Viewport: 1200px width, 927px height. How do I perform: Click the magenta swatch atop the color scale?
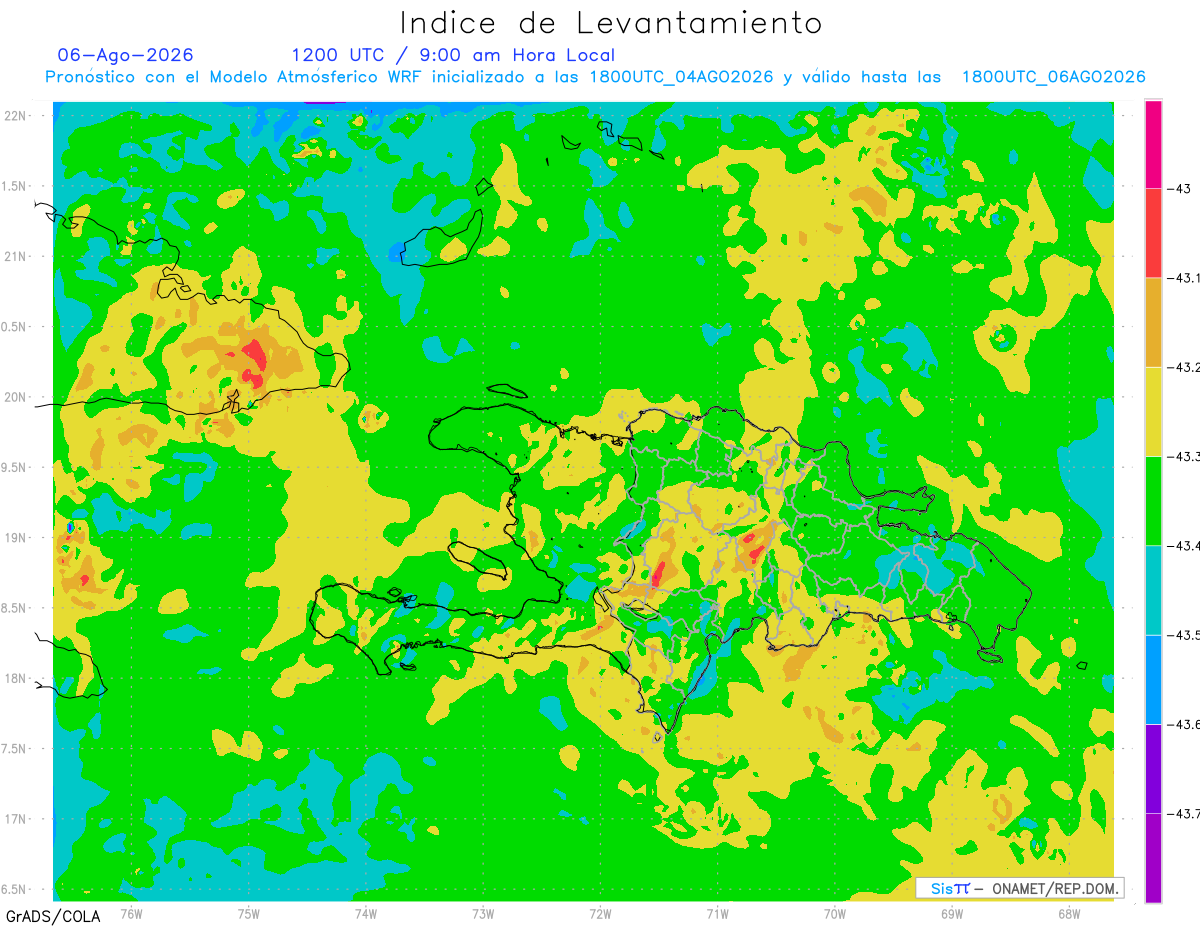pos(1153,144)
